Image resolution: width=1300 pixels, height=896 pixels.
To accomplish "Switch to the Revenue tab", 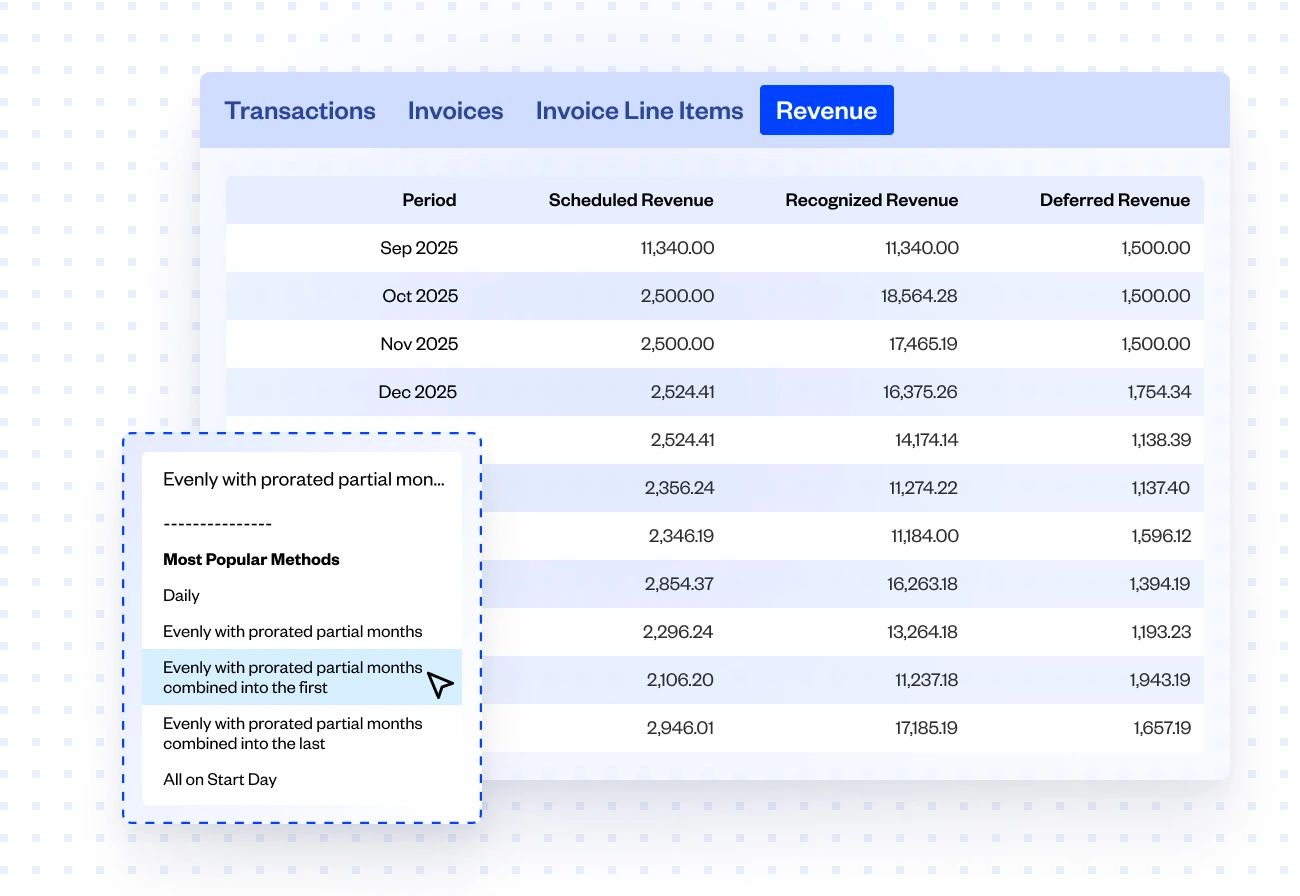I will (x=826, y=110).
